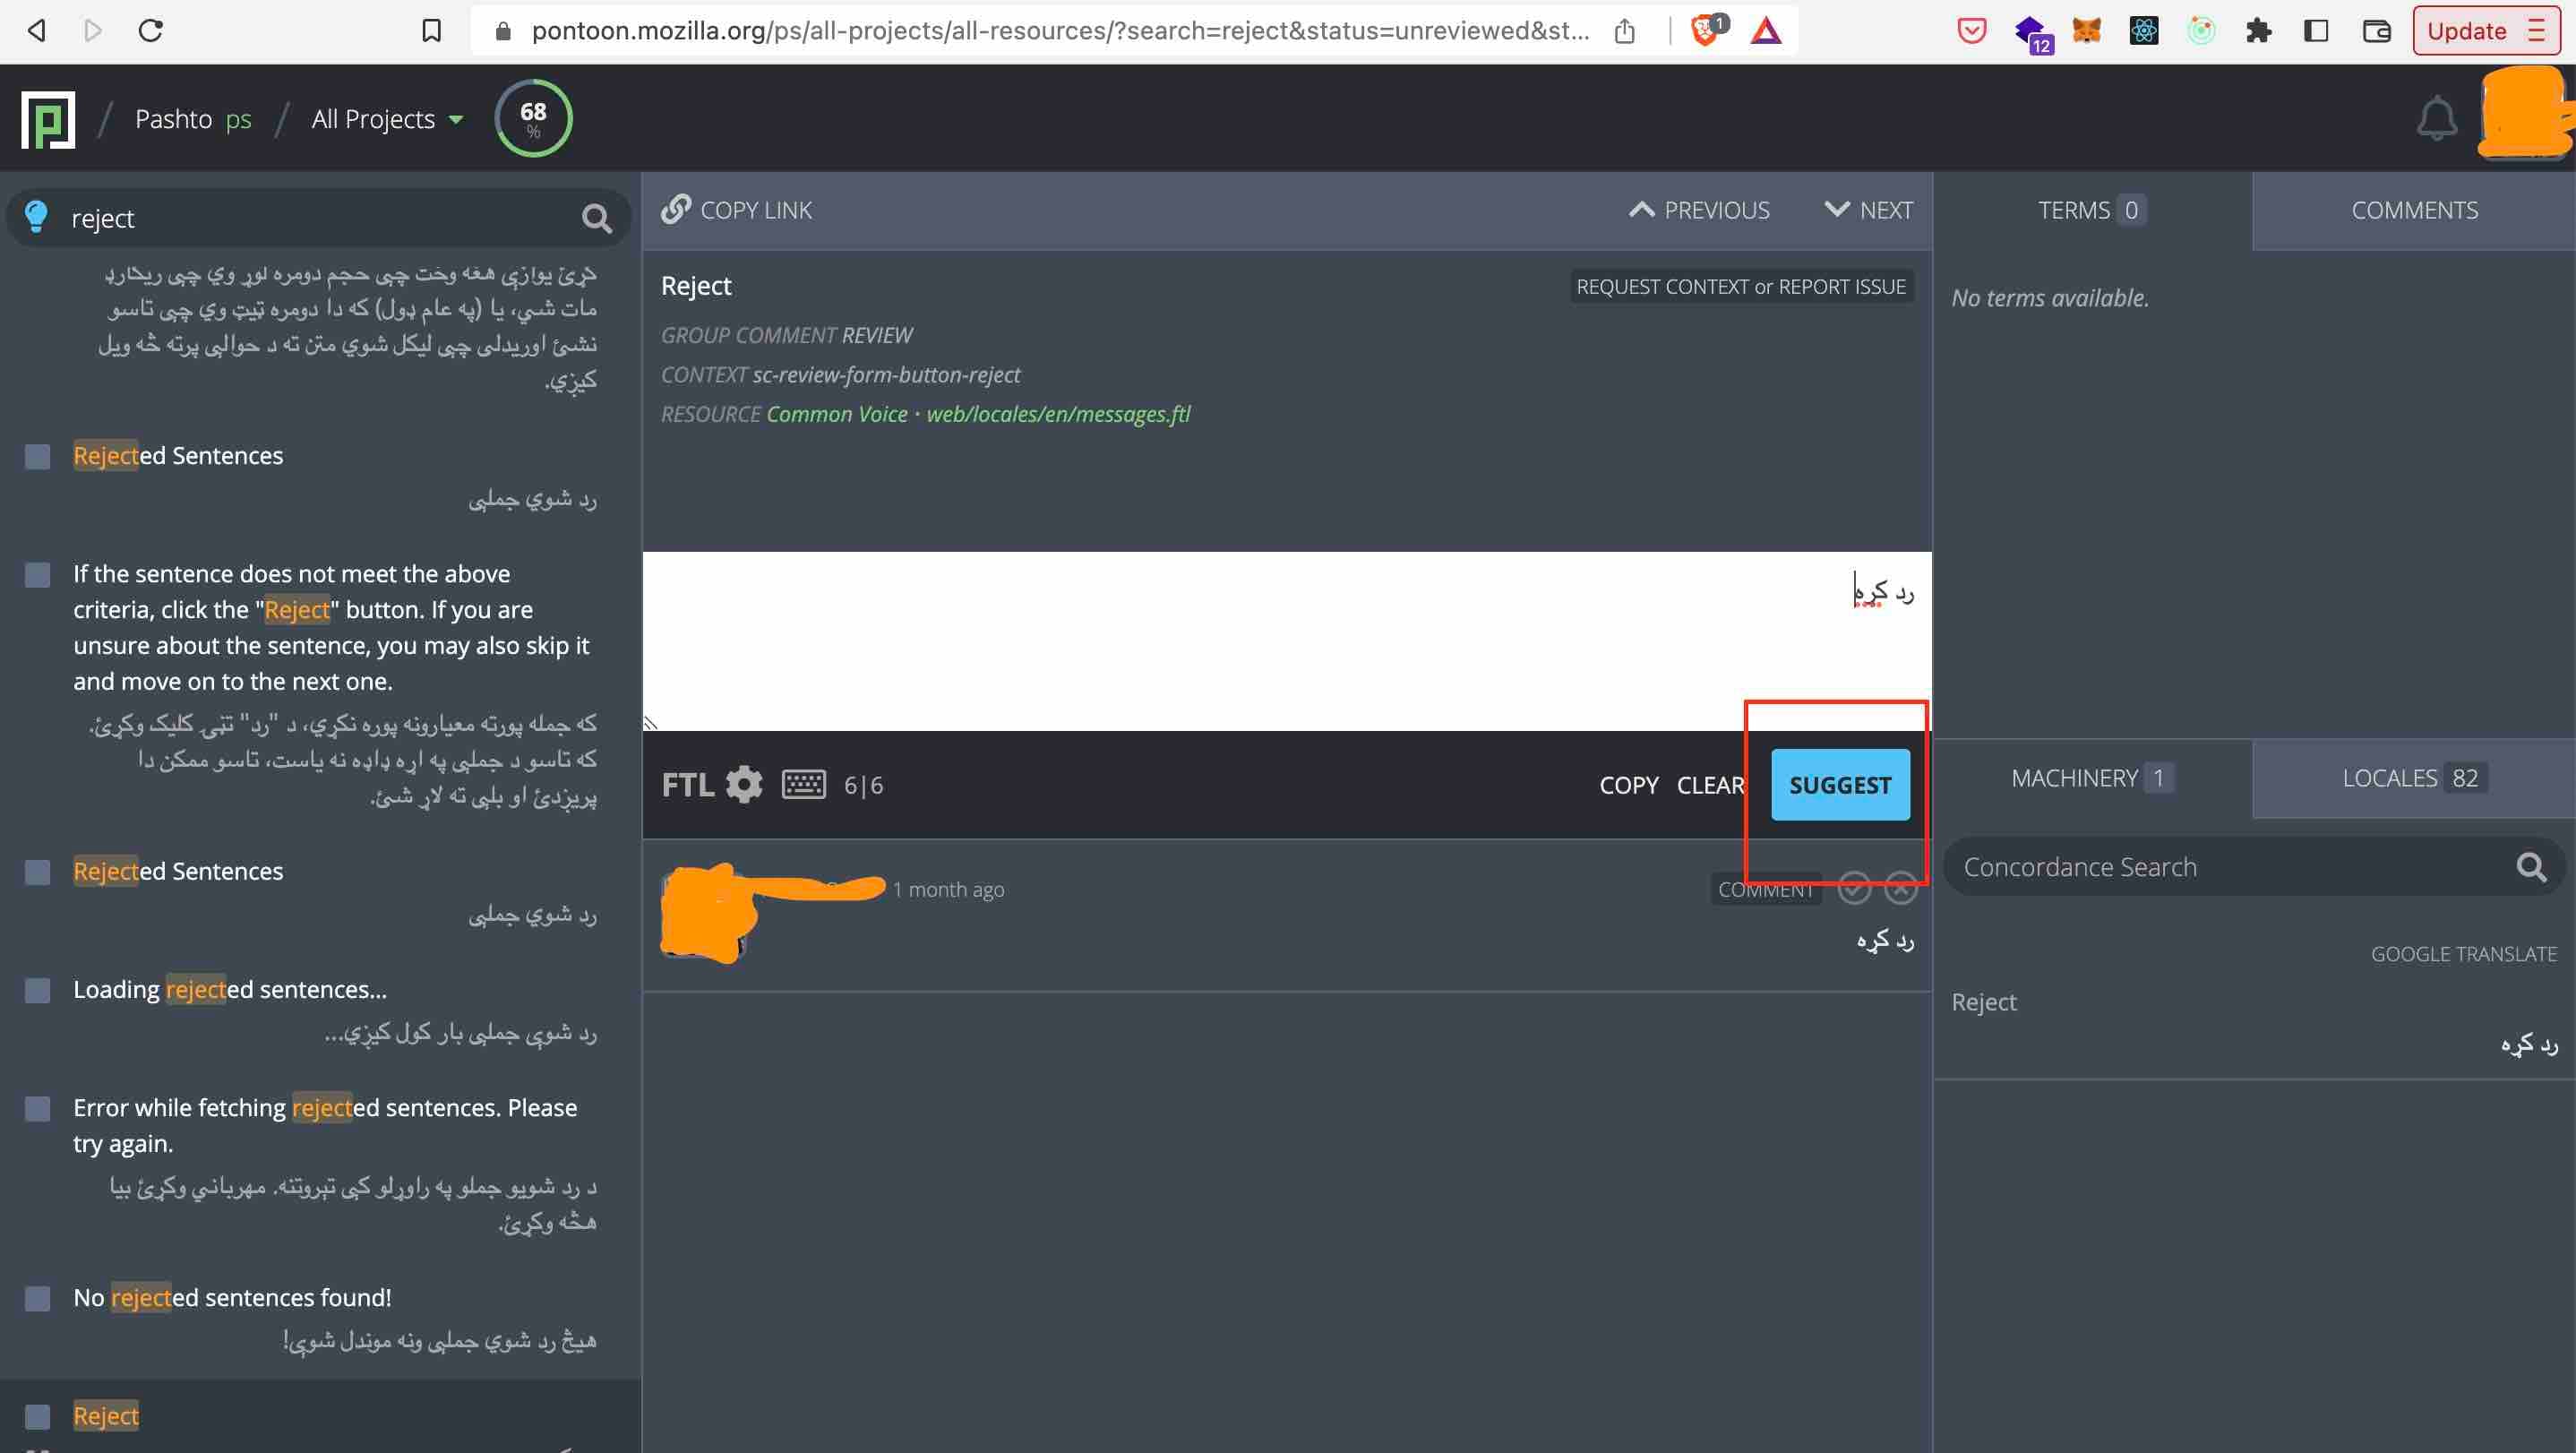Click COMMENTS tab to view comments

[2415, 209]
